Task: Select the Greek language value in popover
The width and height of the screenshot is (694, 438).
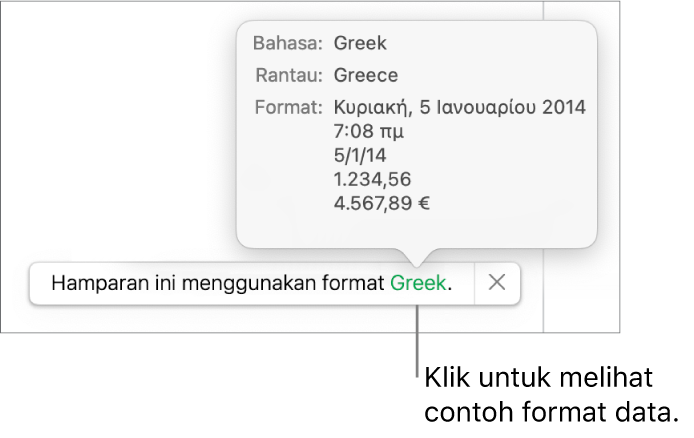Action: (x=360, y=44)
